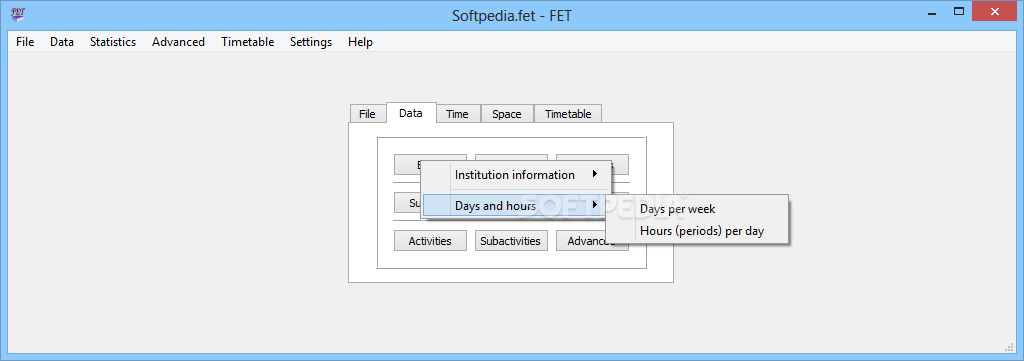This screenshot has height=361, width=1024.
Task: Open the Statistics menu
Action: [x=113, y=42]
